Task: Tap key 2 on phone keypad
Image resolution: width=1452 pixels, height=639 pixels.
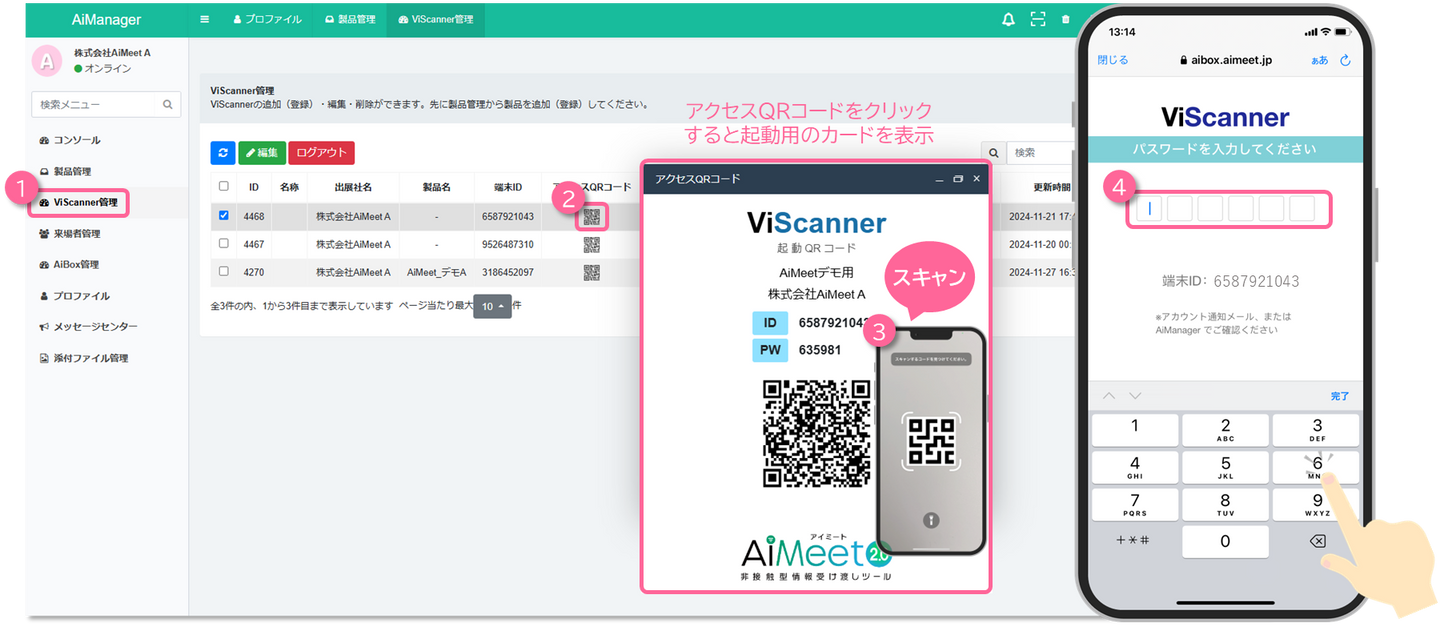Action: (1225, 430)
